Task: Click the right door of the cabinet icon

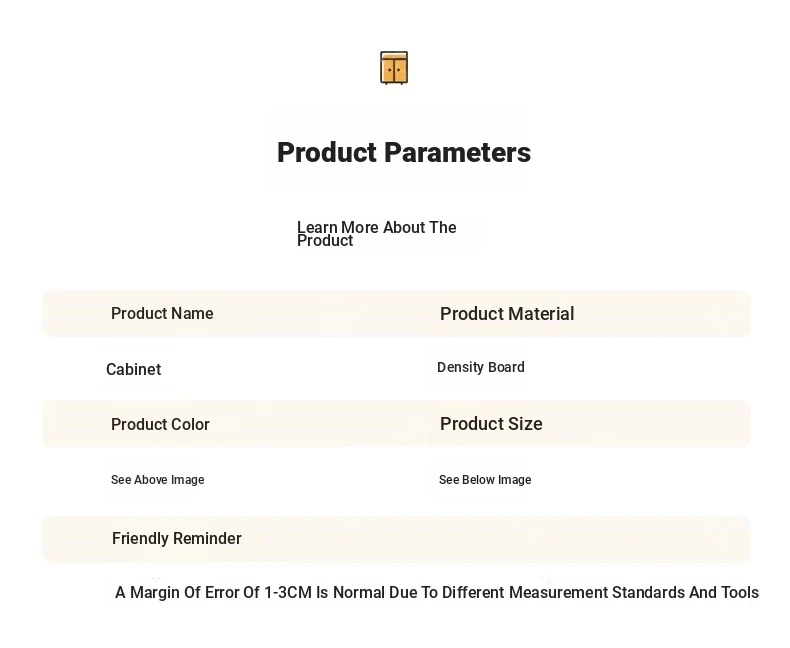Action: coord(400,70)
